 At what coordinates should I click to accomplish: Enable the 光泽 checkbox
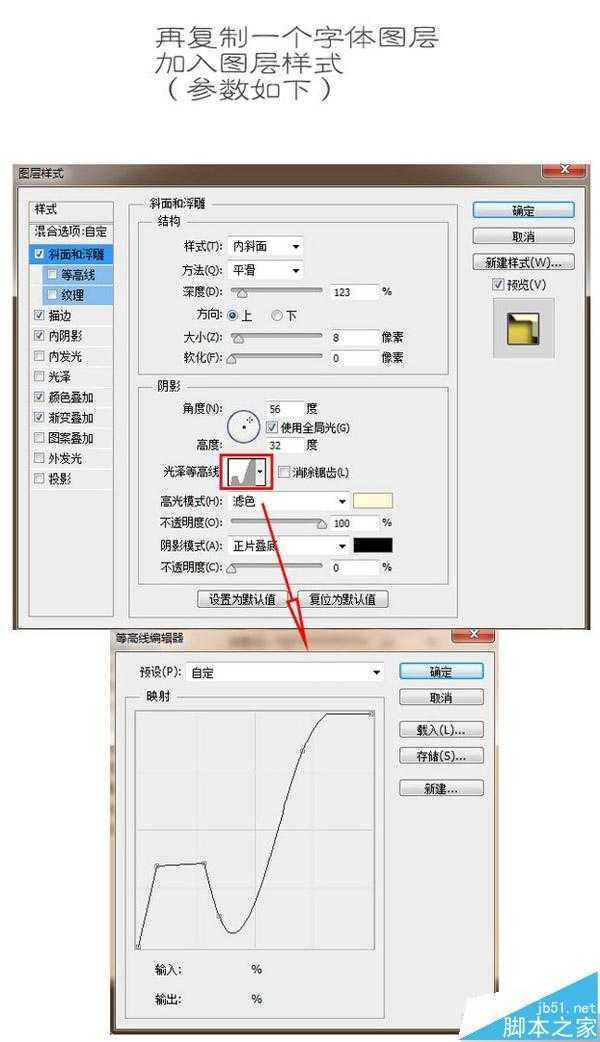click(x=39, y=377)
